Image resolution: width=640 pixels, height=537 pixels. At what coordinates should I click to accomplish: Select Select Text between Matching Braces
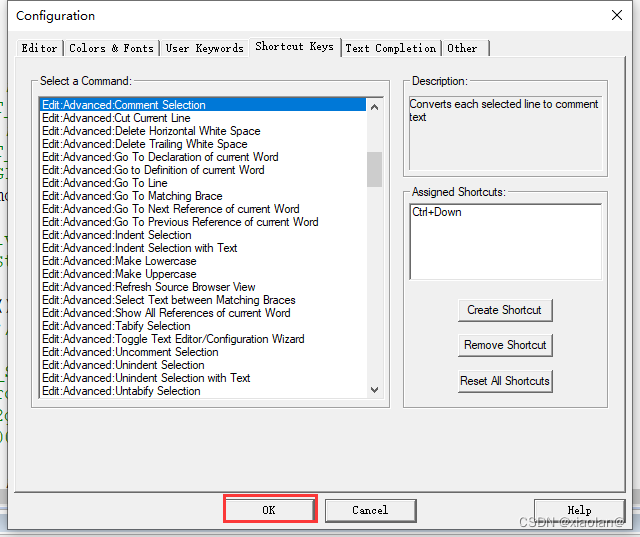click(203, 300)
